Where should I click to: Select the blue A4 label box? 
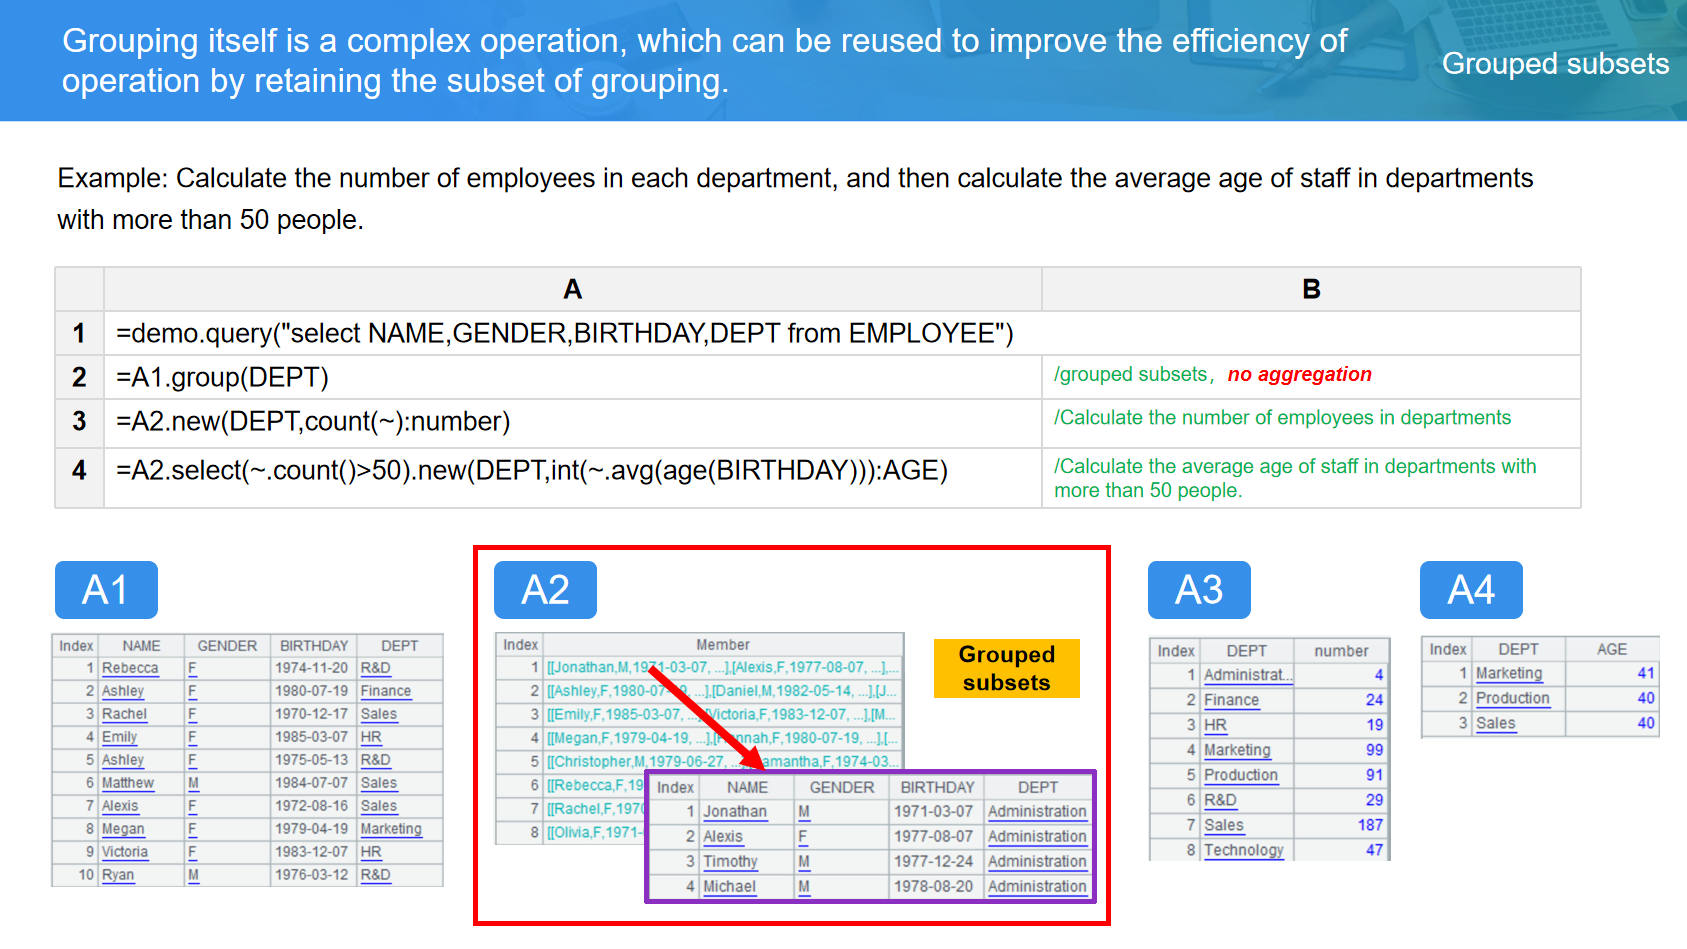tap(1471, 590)
